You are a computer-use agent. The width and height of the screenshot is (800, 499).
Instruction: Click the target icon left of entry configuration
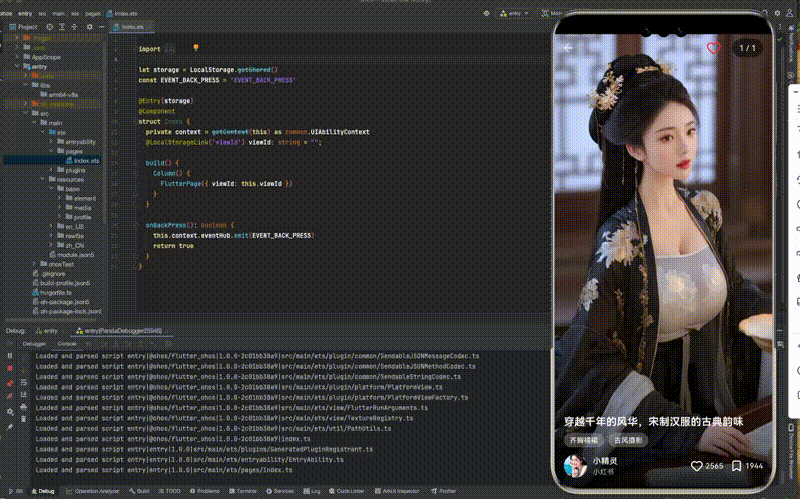click(x=486, y=13)
